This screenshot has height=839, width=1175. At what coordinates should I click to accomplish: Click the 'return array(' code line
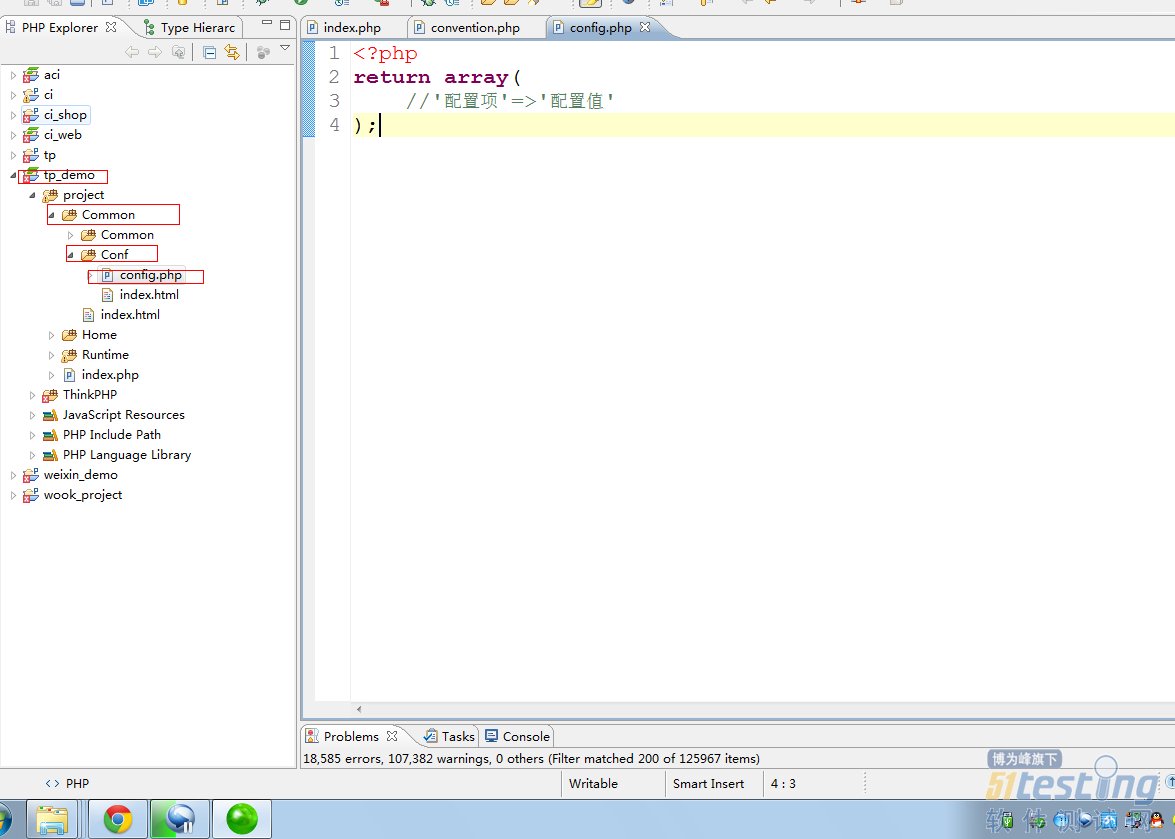click(437, 77)
